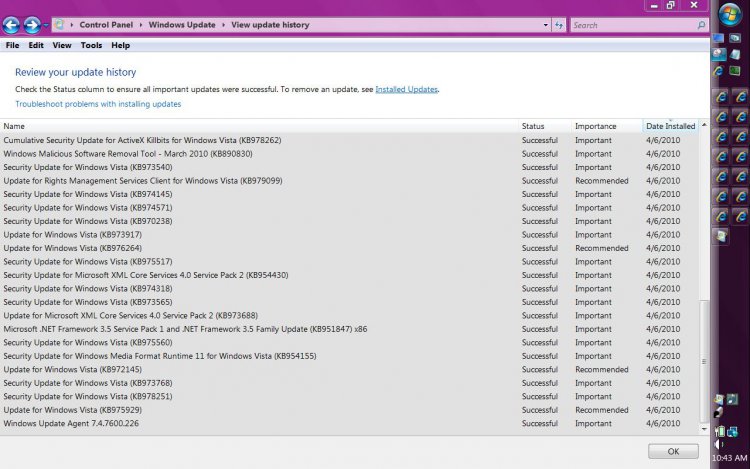Click the magnifier icon in the Search box
This screenshot has height=469, width=750.
click(x=701, y=25)
